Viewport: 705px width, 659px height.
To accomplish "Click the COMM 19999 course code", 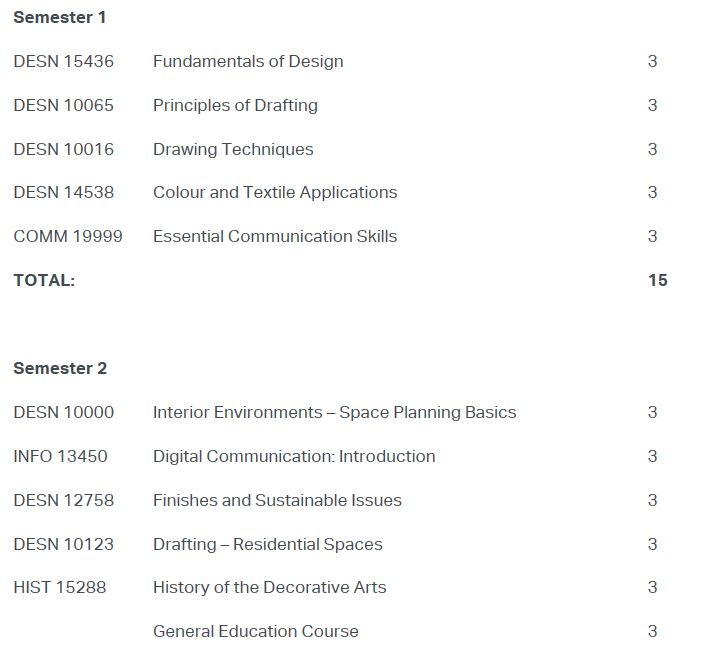I will click(x=68, y=236).
